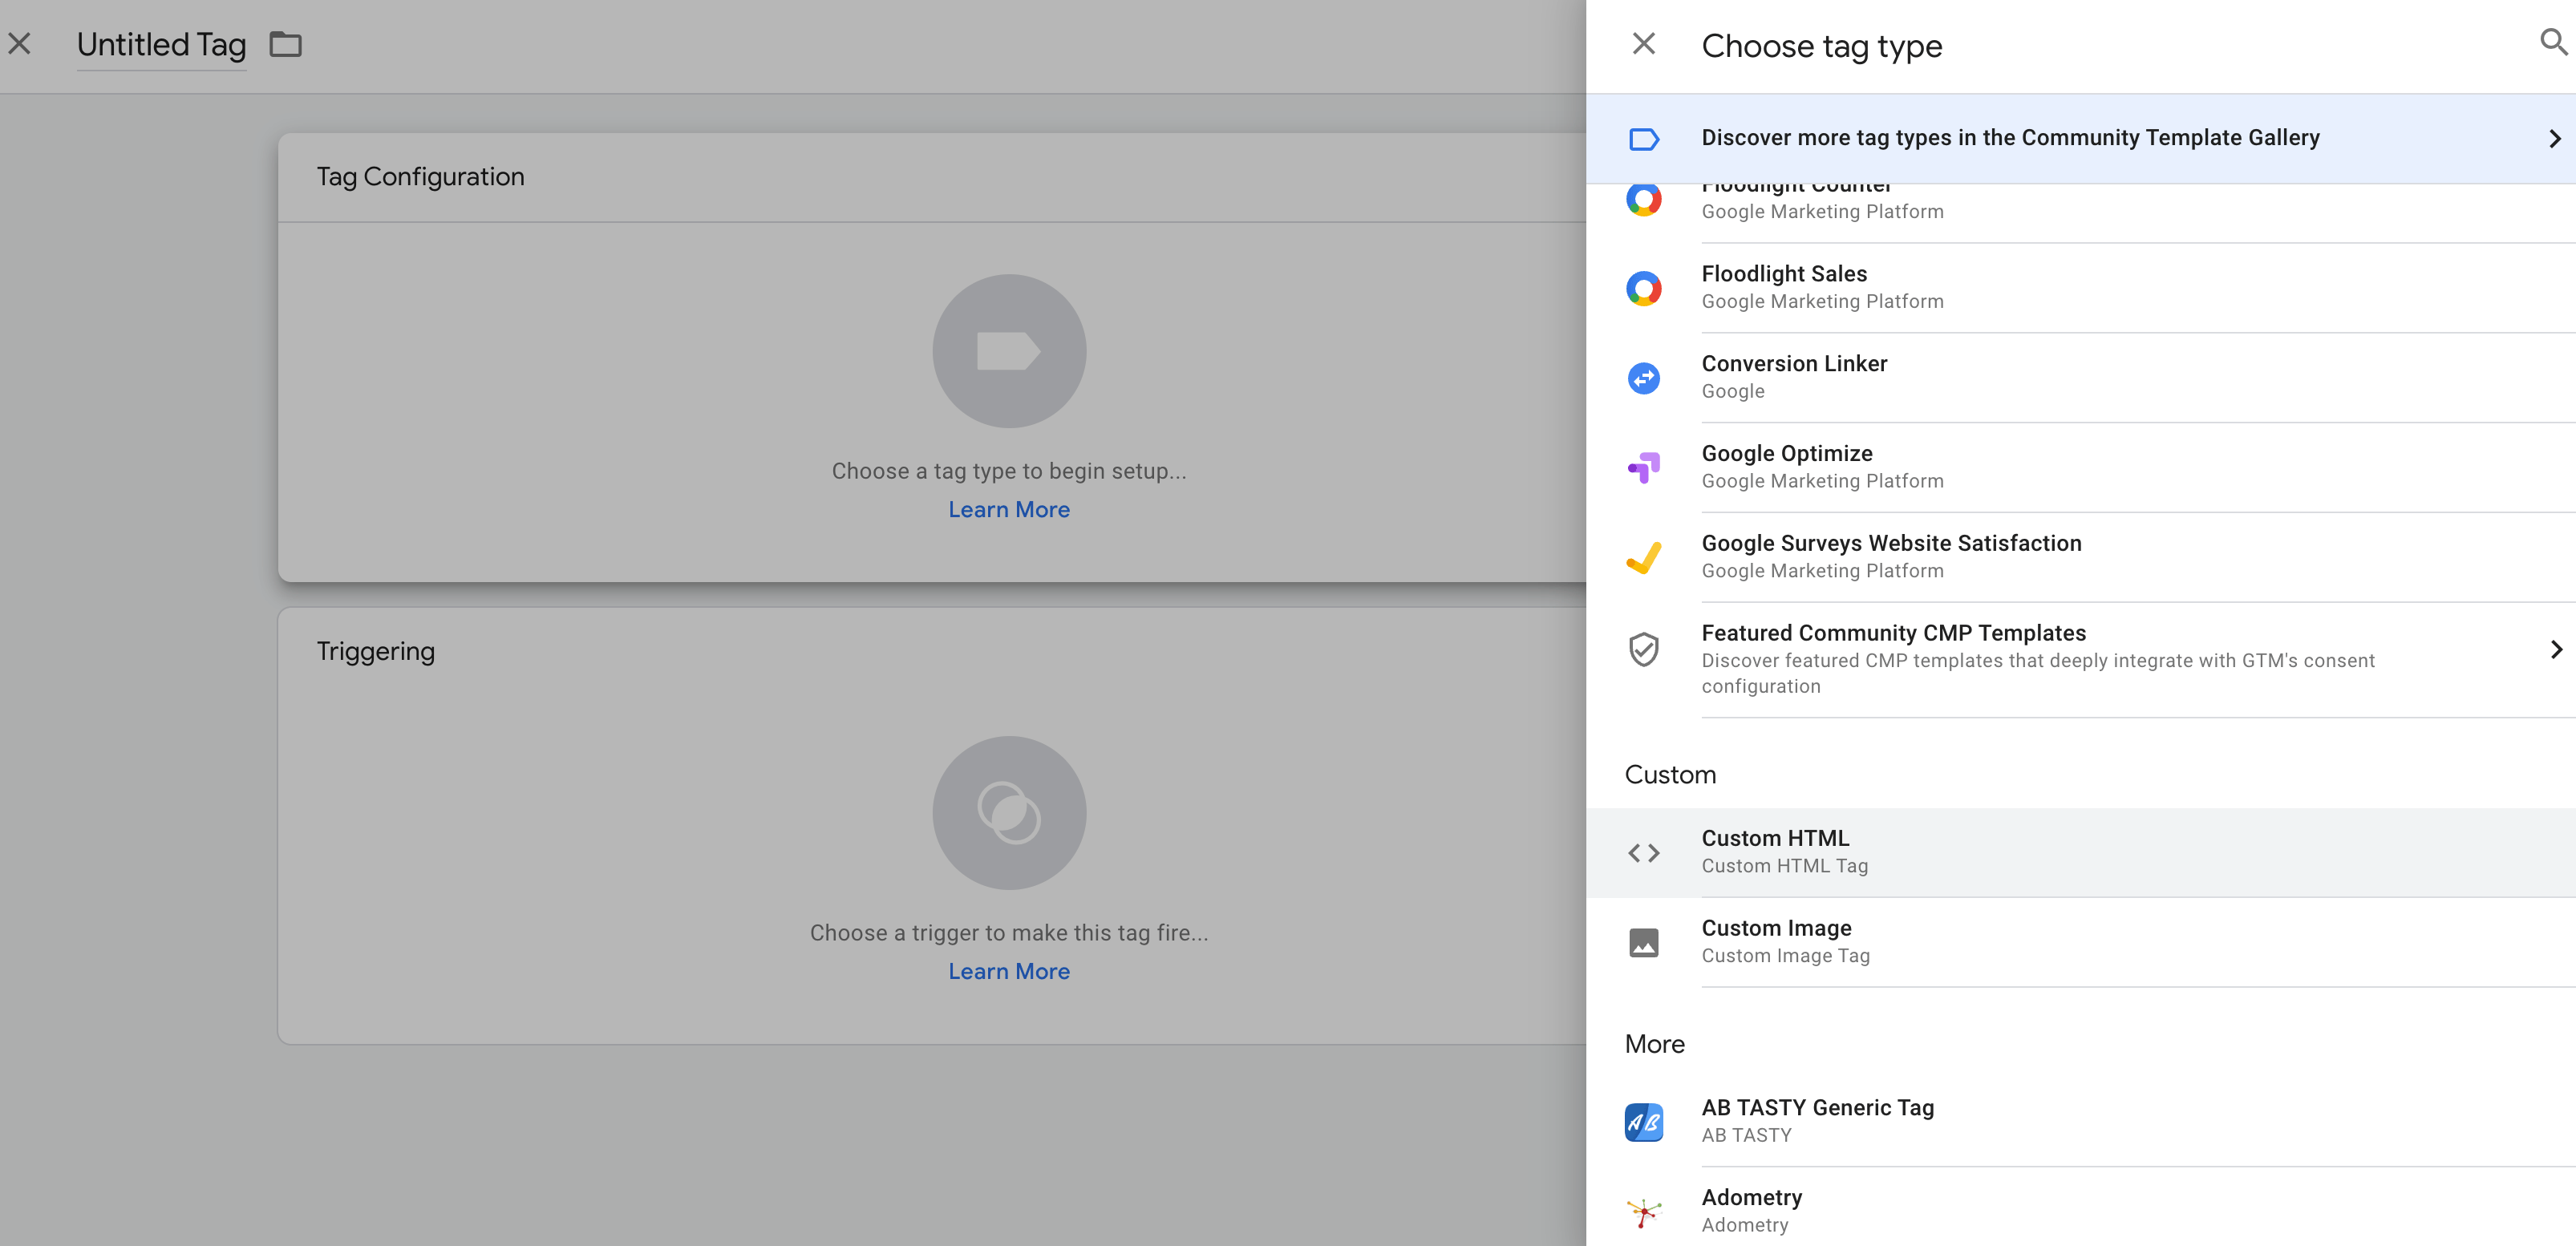Expand the Community Template Gallery chevron

[x=2554, y=139]
